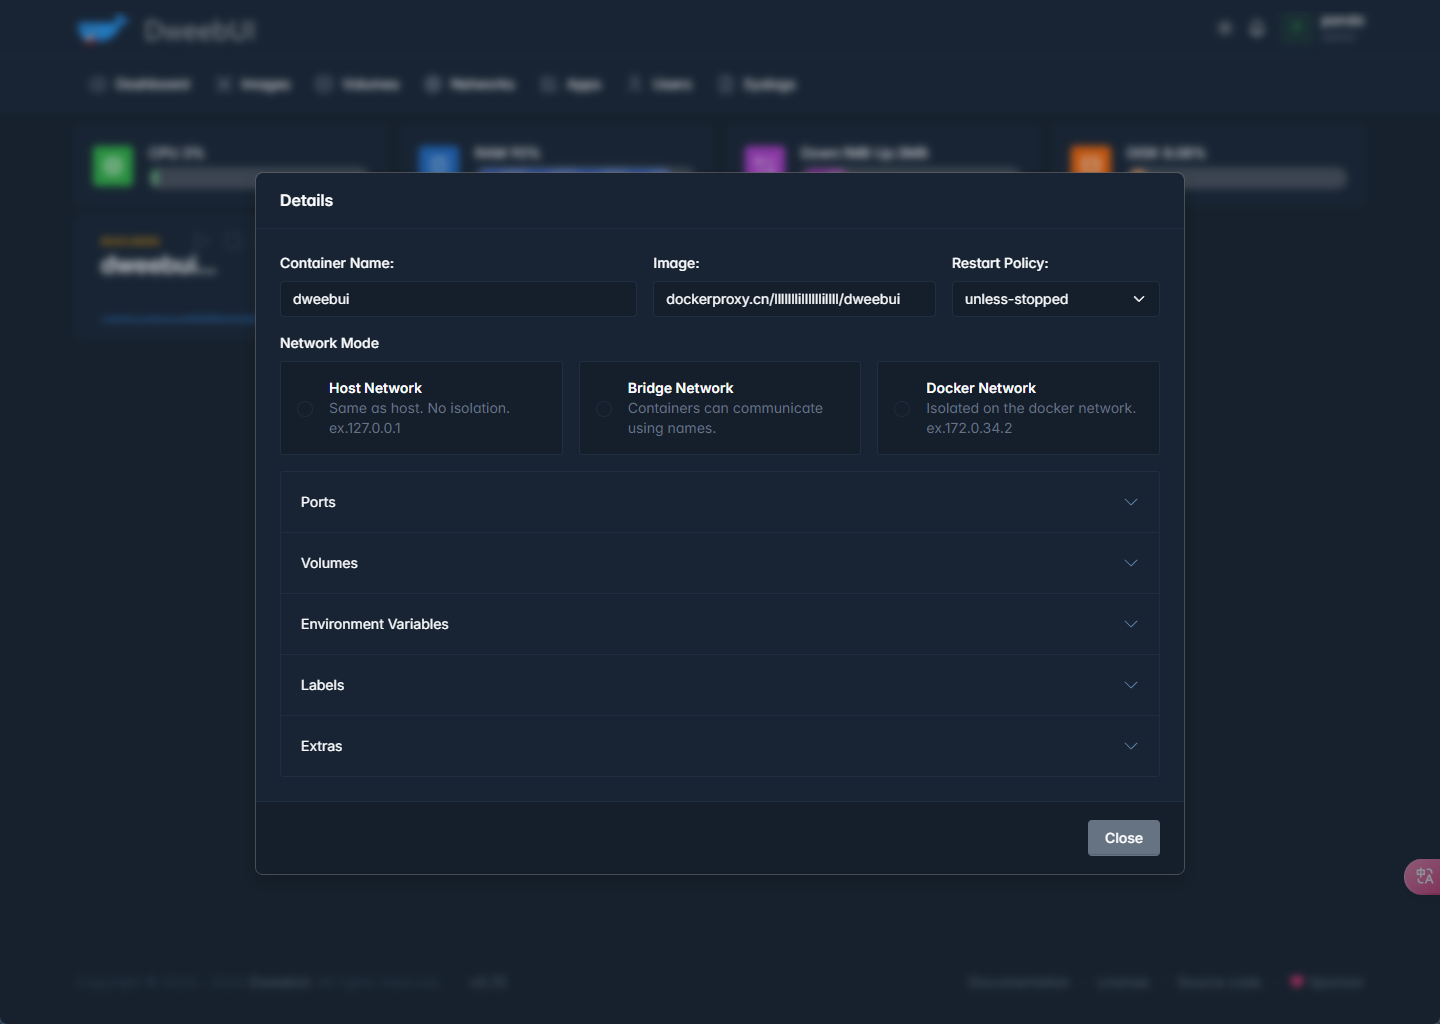Click the Network Mode label
The image size is (1440, 1024).
point(329,343)
